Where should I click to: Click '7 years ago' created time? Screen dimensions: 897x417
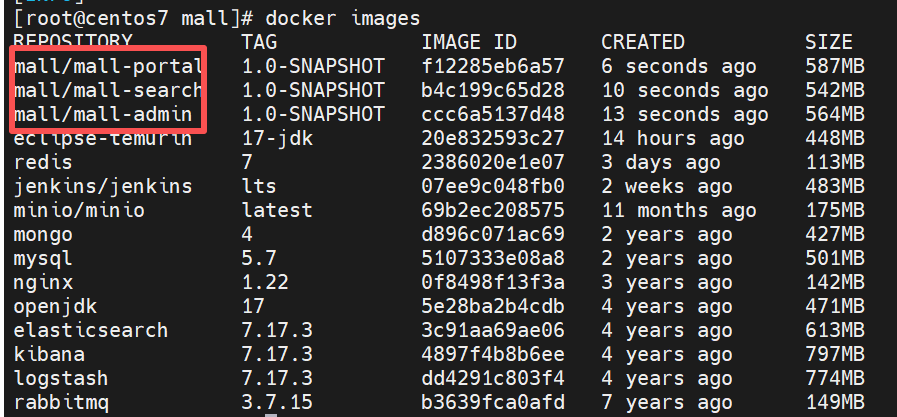tap(666, 403)
